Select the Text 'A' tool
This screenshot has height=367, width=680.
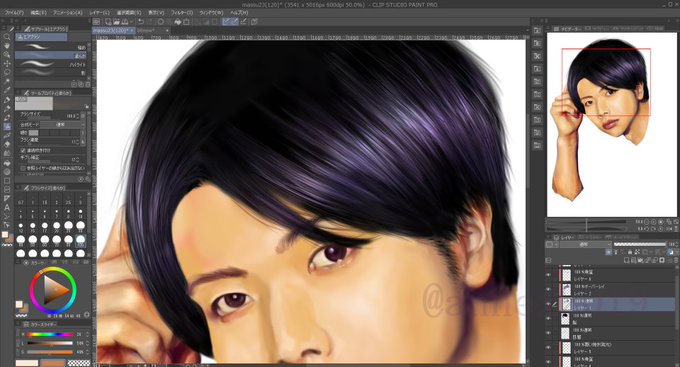click(x=7, y=207)
